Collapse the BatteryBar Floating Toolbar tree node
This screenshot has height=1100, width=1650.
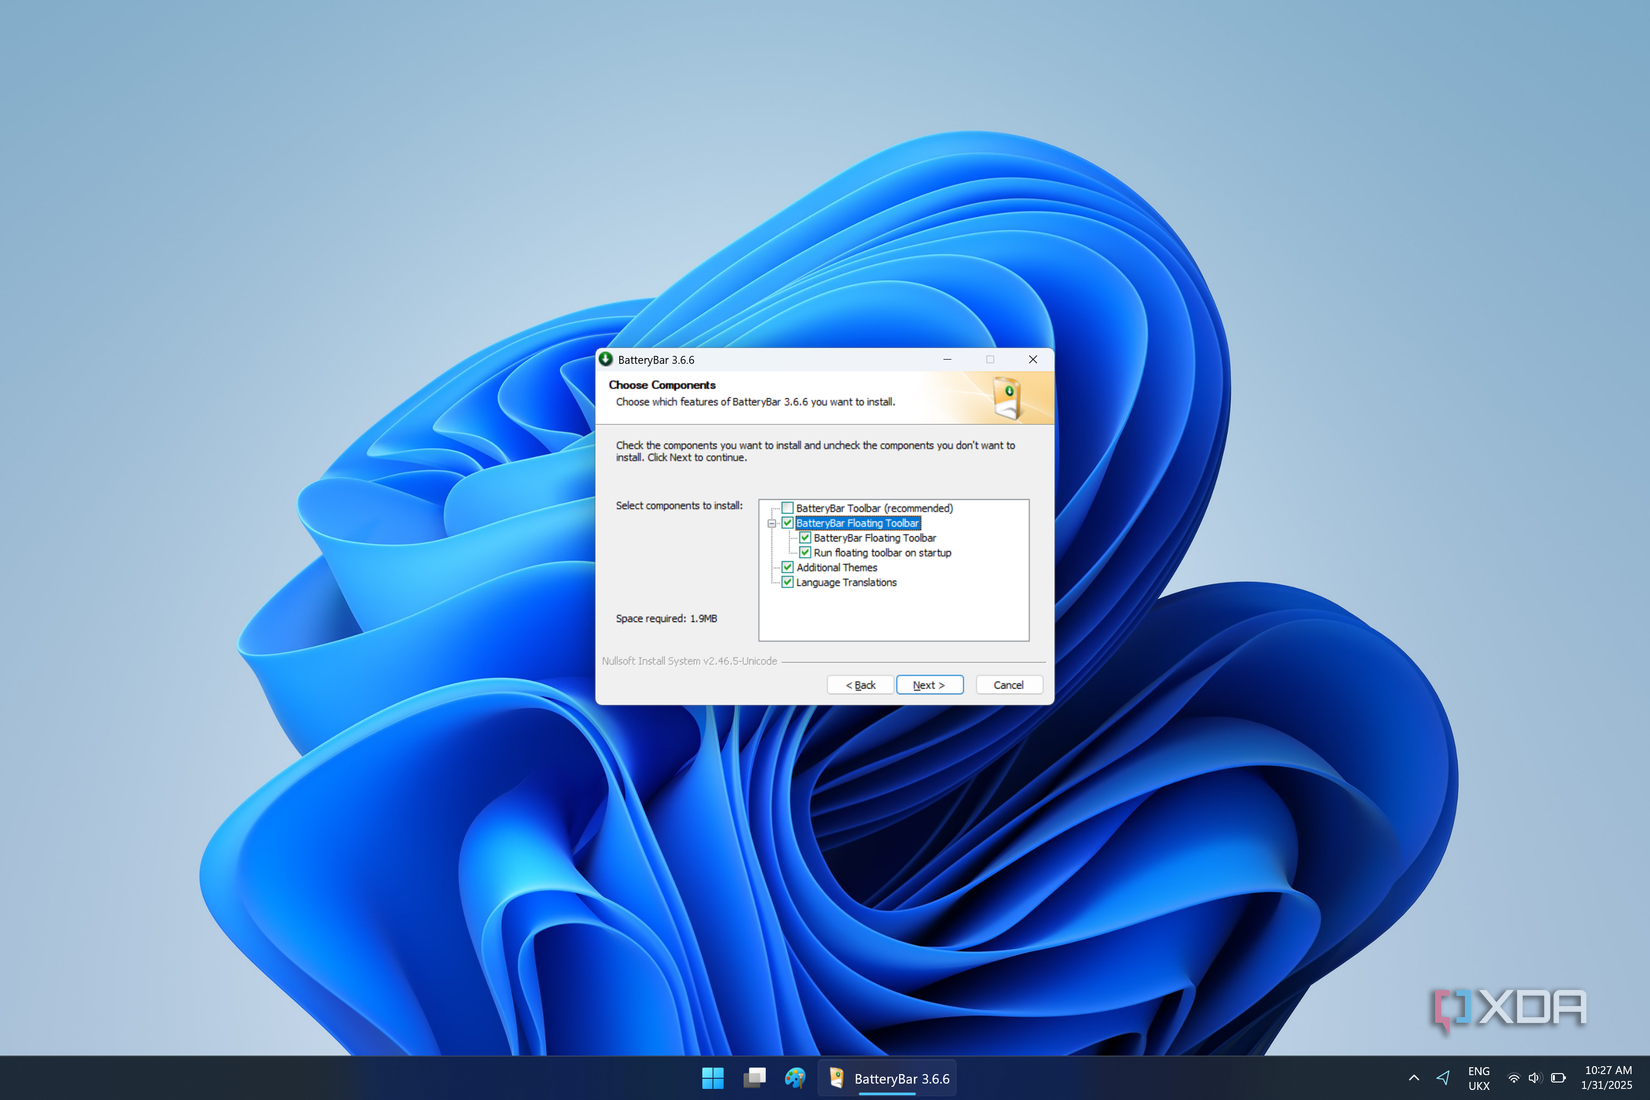click(770, 522)
